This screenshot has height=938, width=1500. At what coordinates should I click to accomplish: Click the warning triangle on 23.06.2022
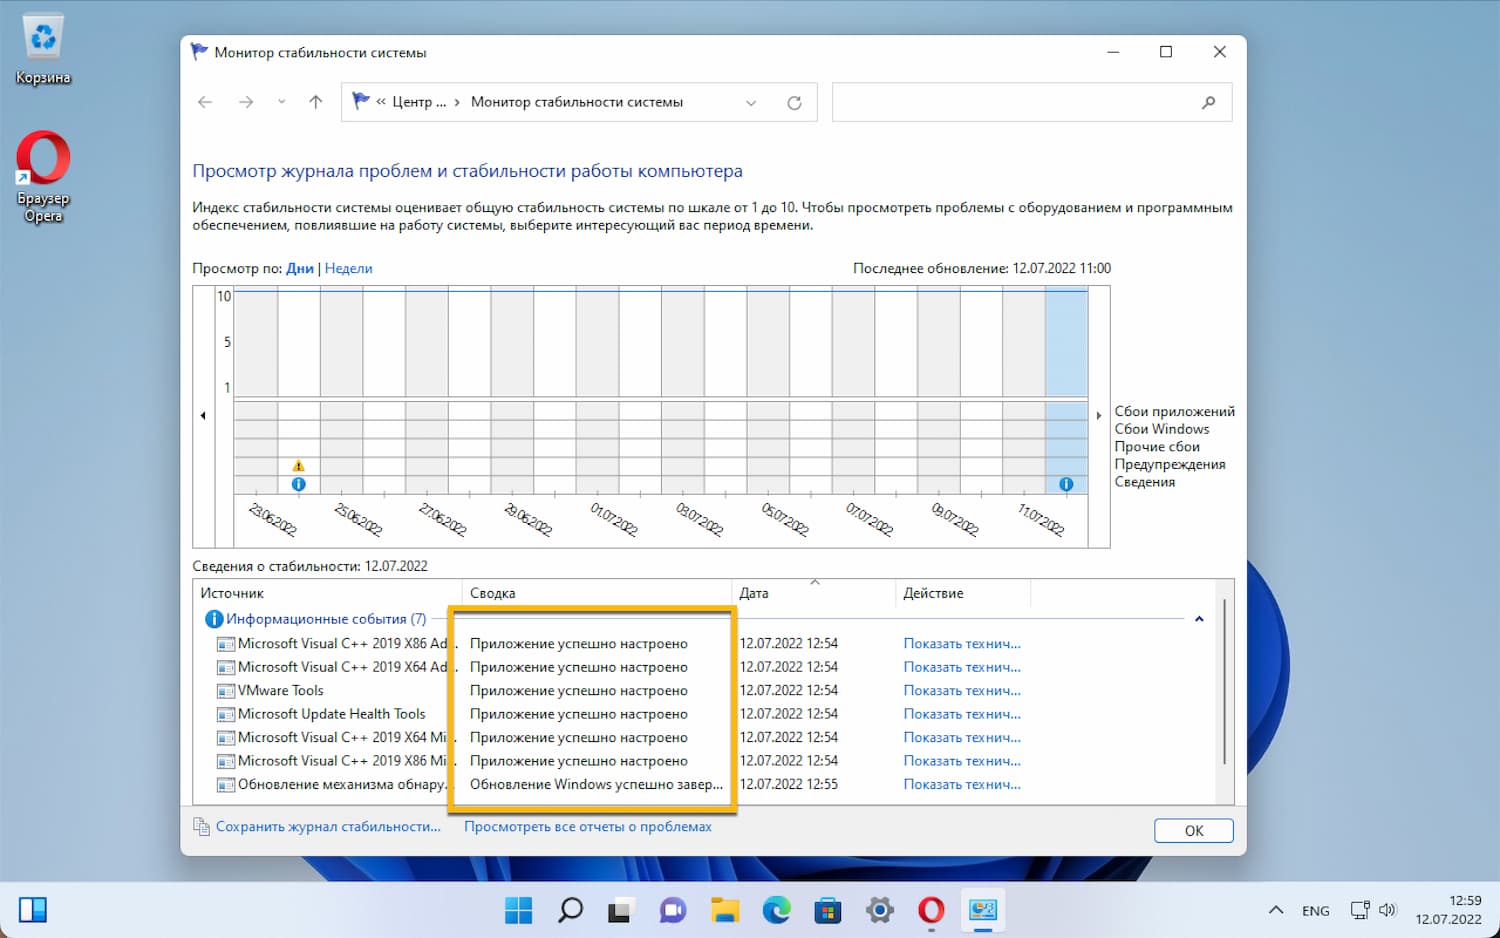pyautogui.click(x=298, y=466)
